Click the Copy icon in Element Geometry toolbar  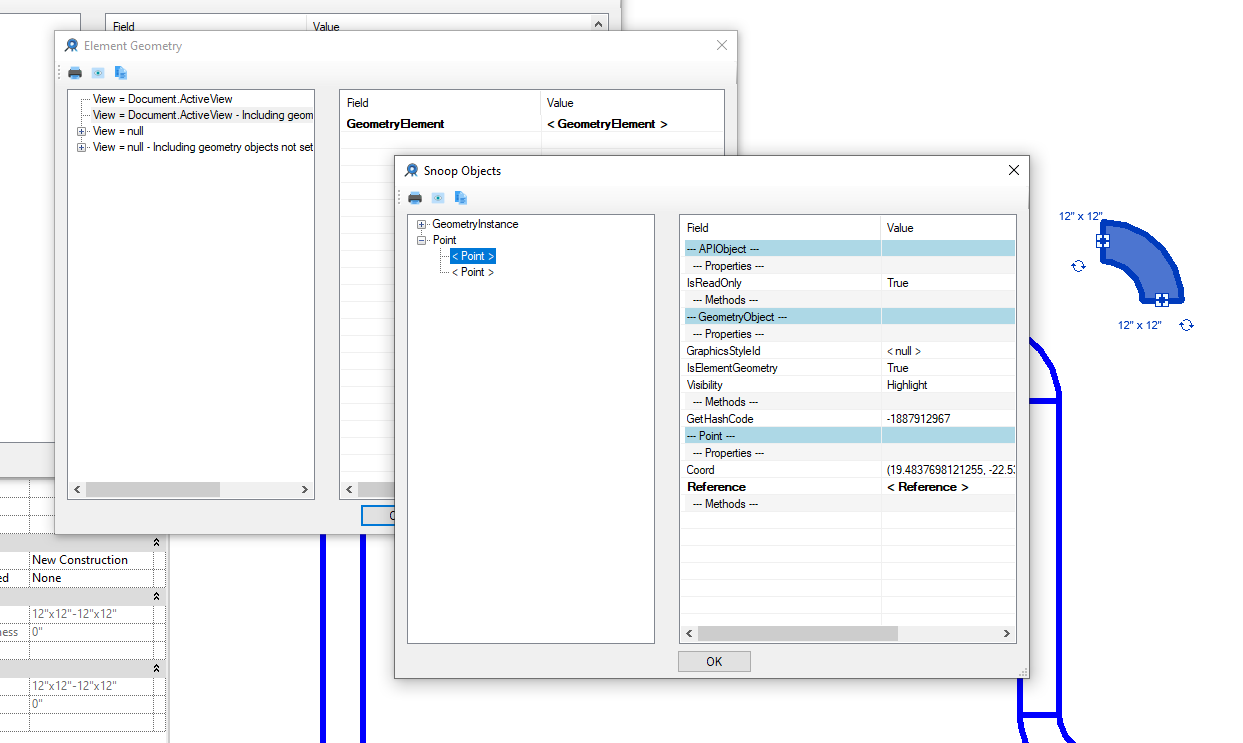tap(120, 72)
